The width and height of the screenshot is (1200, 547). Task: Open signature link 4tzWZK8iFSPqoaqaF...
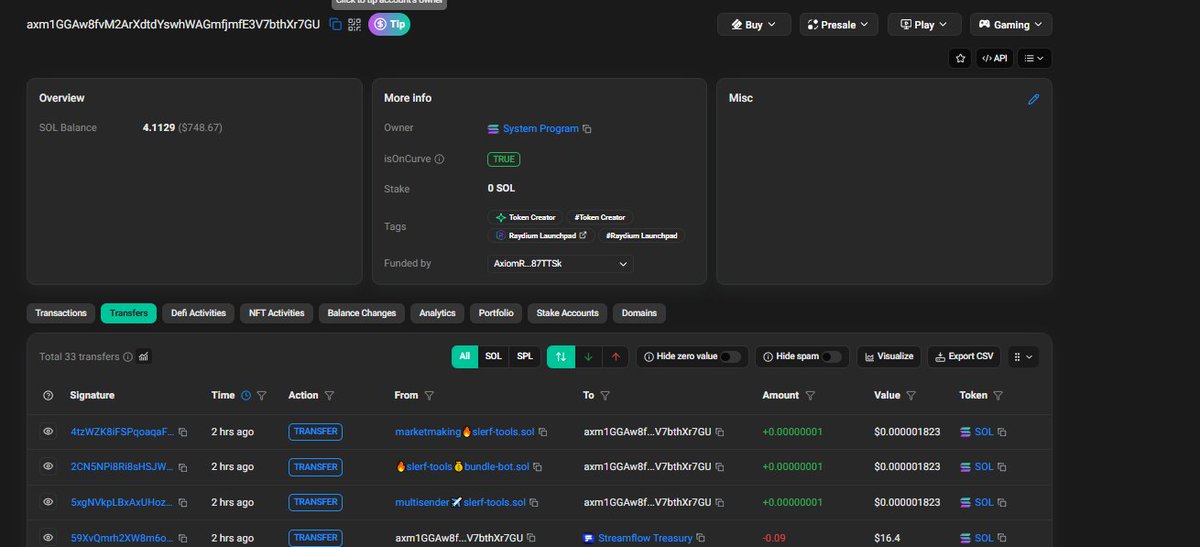point(122,432)
